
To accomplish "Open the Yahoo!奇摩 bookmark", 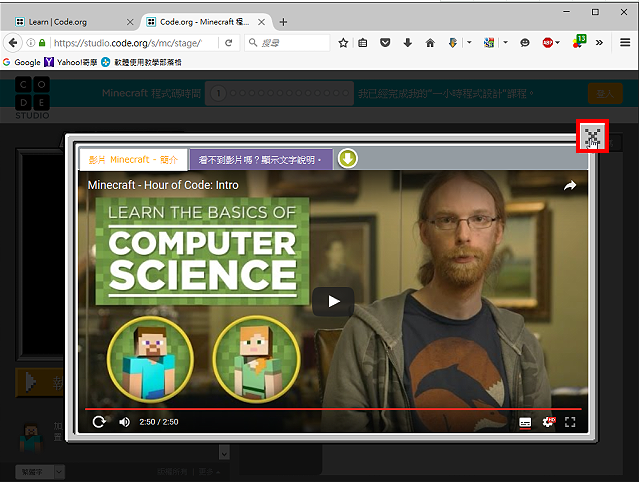I will pos(71,62).
